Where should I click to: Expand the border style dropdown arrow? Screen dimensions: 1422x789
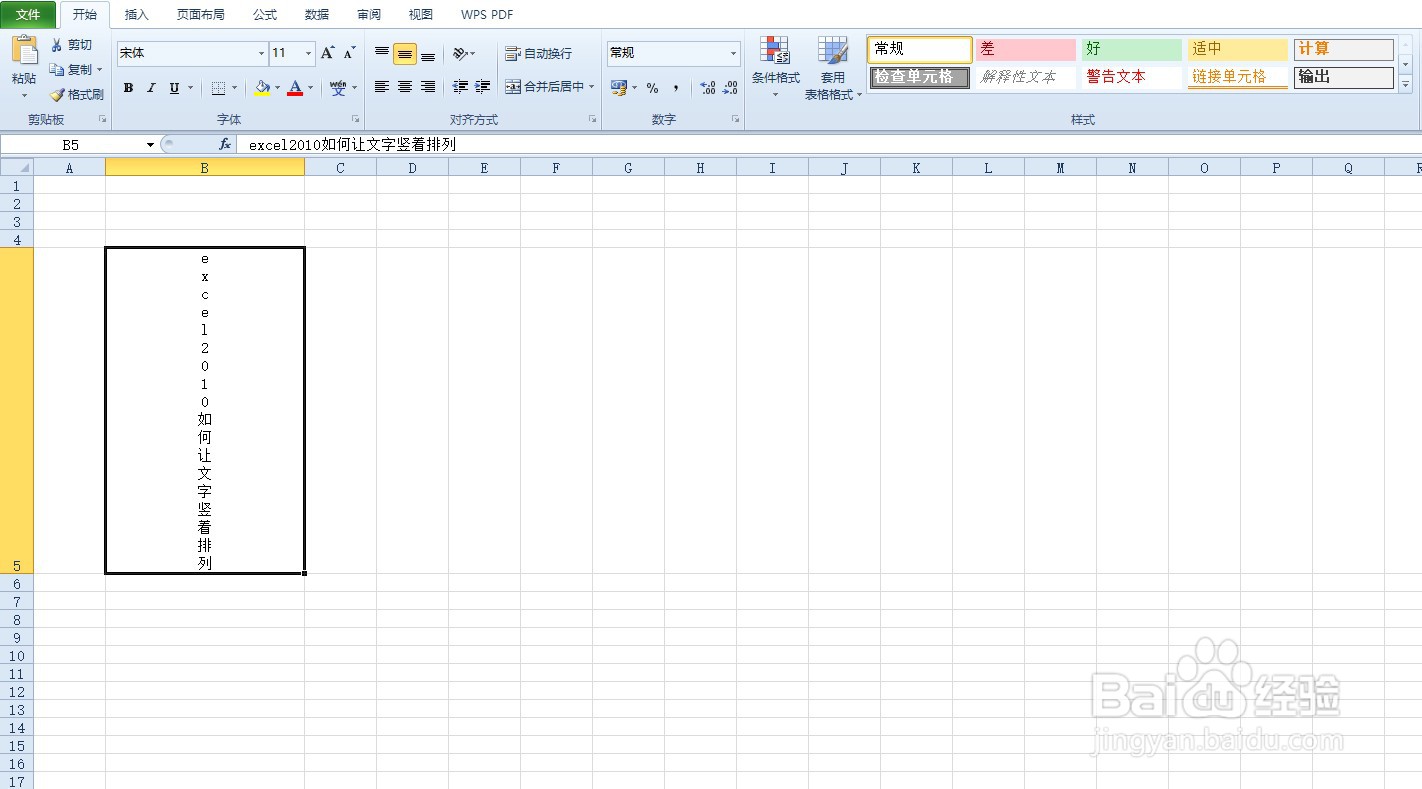click(x=233, y=88)
